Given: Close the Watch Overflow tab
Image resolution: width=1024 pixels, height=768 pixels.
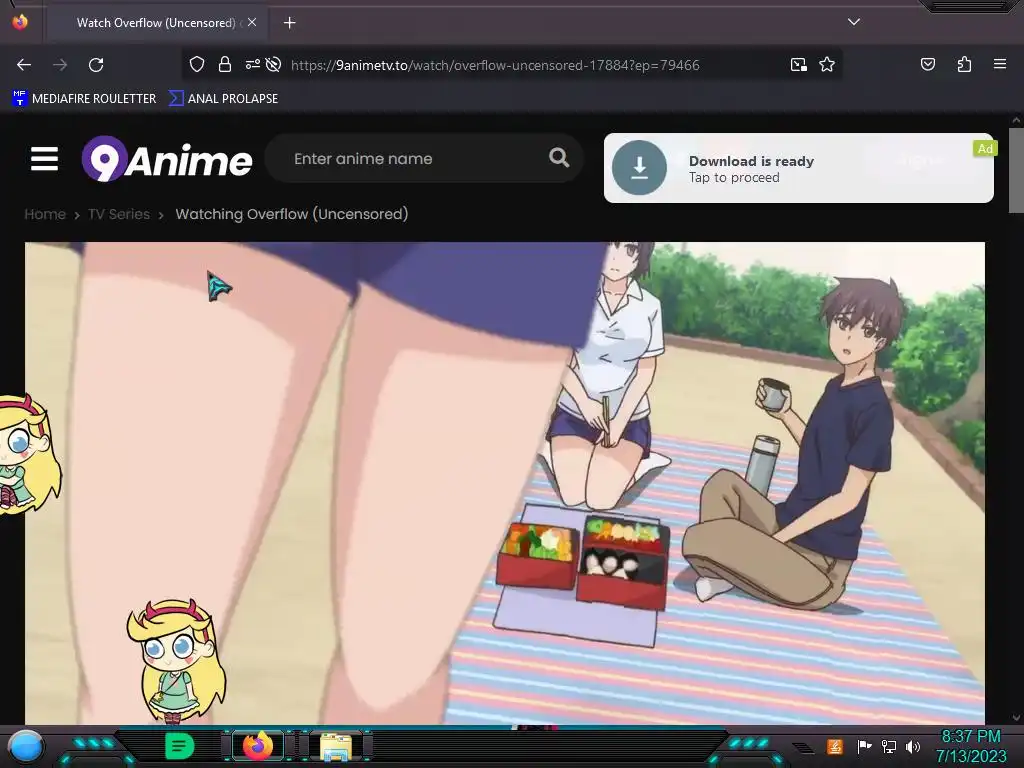Looking at the screenshot, I should [x=251, y=22].
